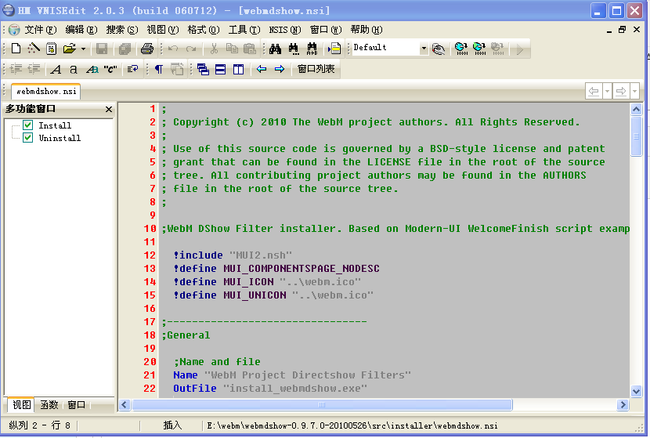Click the tab bar forward navigation arrow
The height and width of the screenshot is (438, 650).
[621, 91]
